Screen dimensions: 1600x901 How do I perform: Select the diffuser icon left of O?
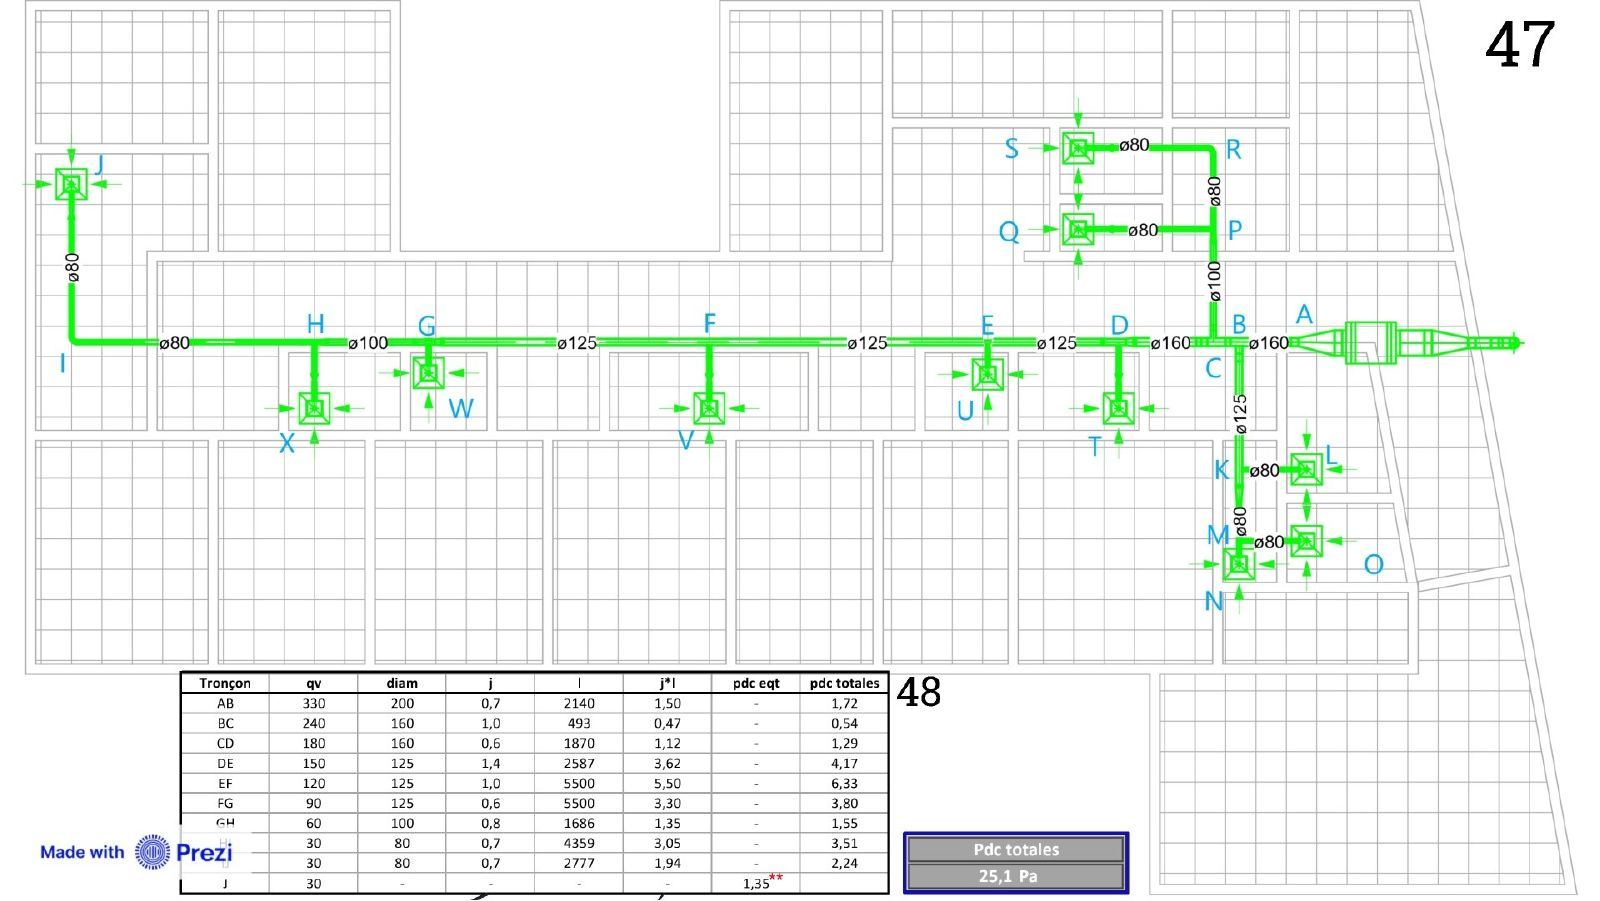pos(1306,541)
